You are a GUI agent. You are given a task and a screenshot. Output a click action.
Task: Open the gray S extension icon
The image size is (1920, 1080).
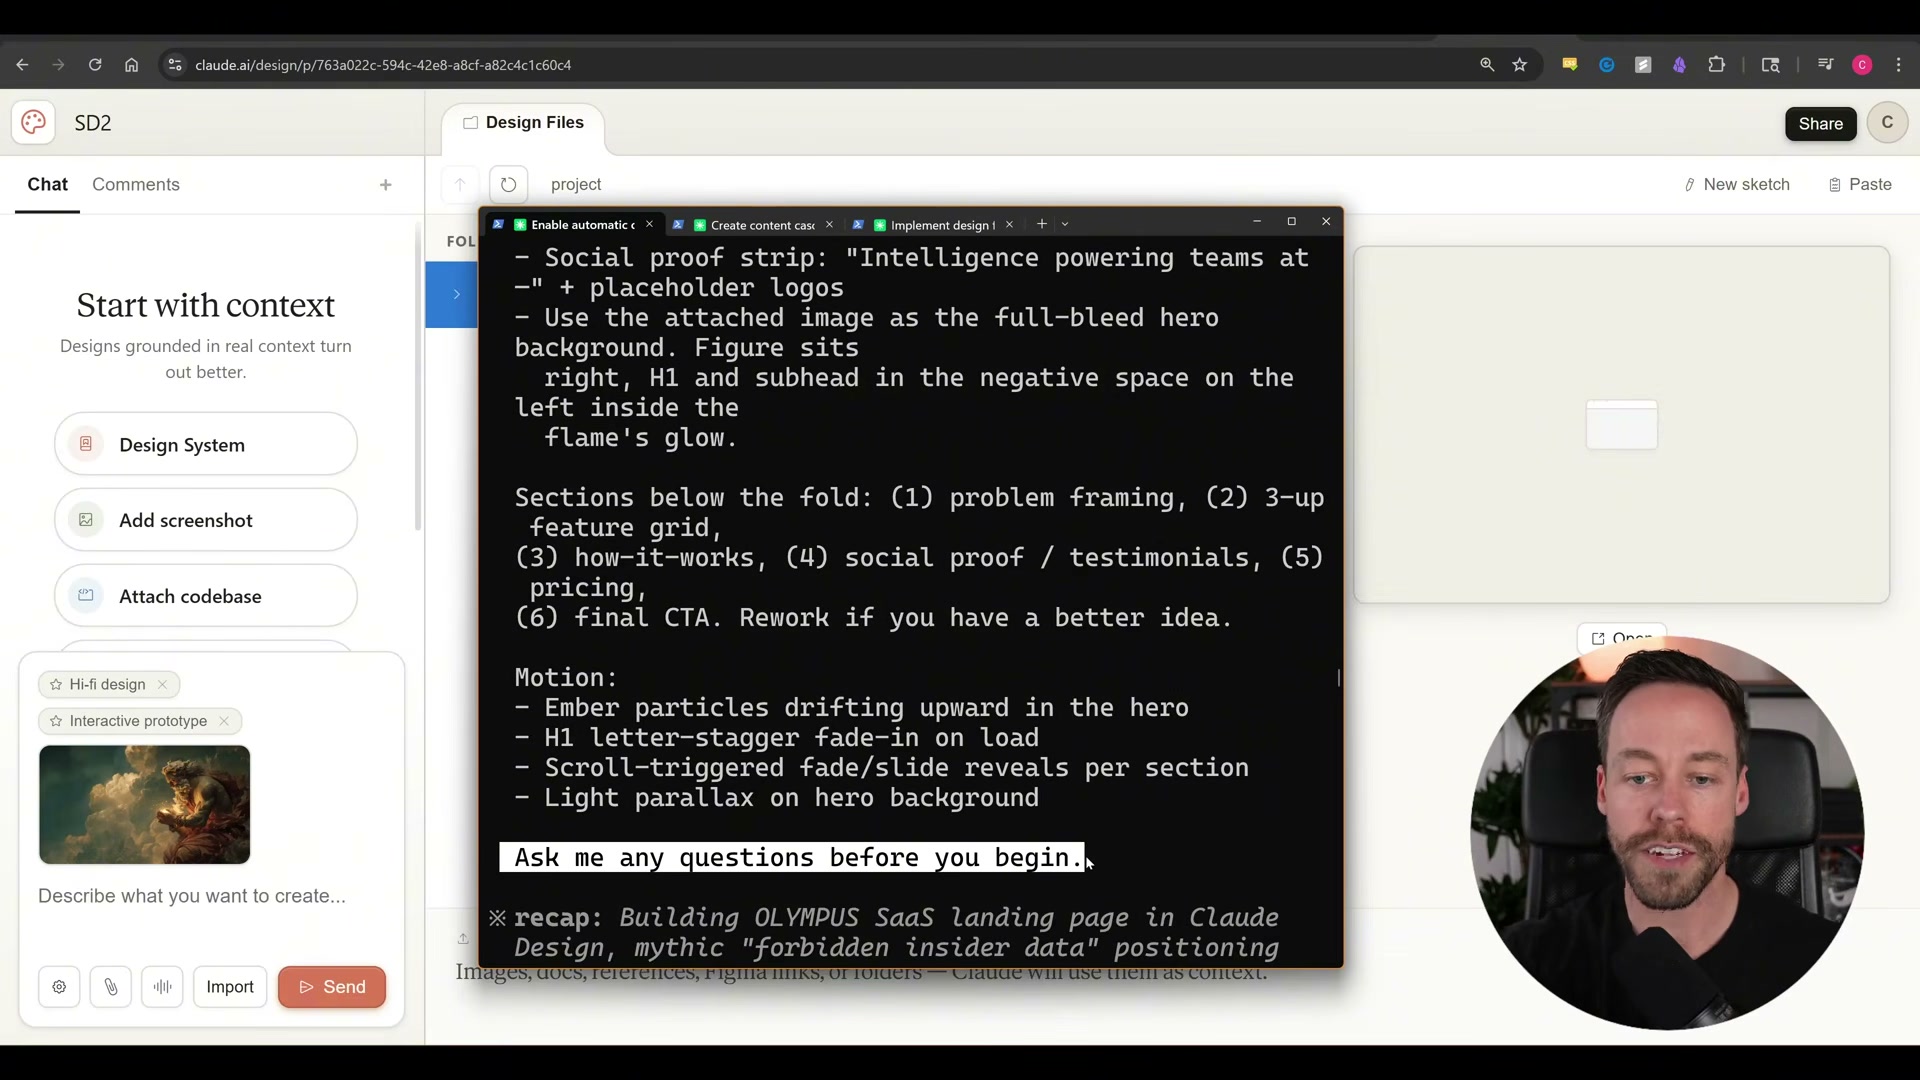[x=1643, y=65]
